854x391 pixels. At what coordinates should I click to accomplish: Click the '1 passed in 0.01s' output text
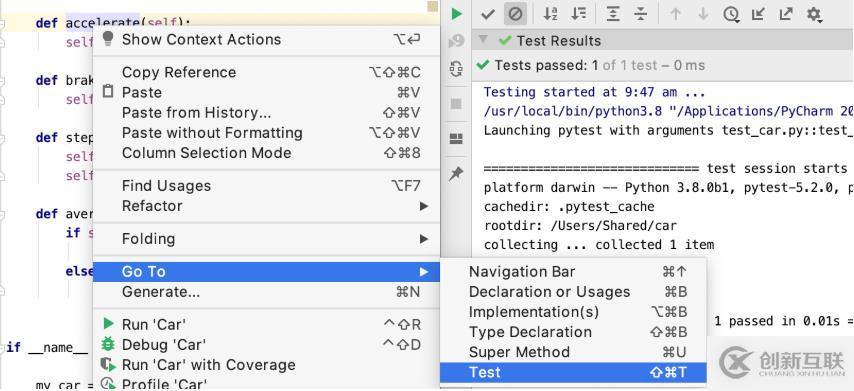[777, 321]
